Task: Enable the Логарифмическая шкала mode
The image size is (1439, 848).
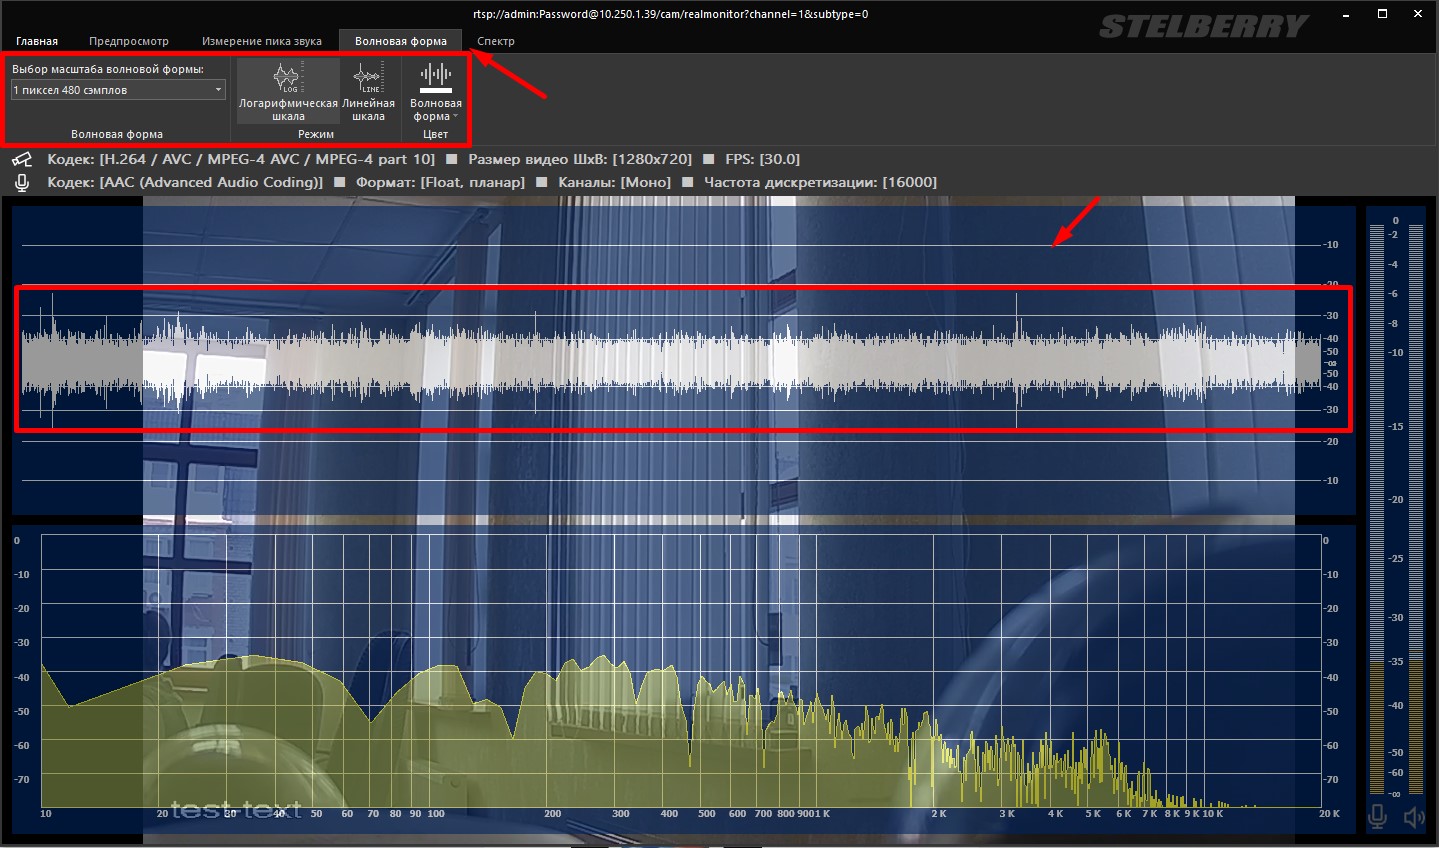Action: pyautogui.click(x=288, y=91)
